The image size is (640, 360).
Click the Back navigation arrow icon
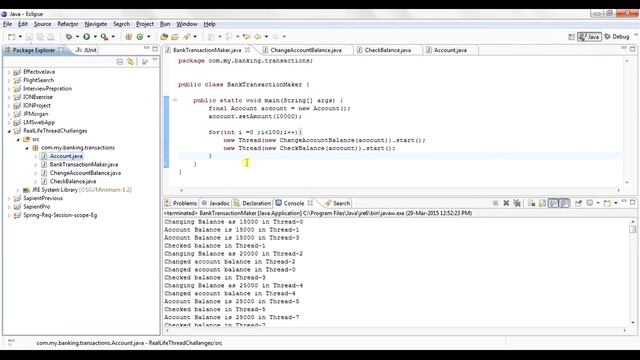tap(258, 37)
